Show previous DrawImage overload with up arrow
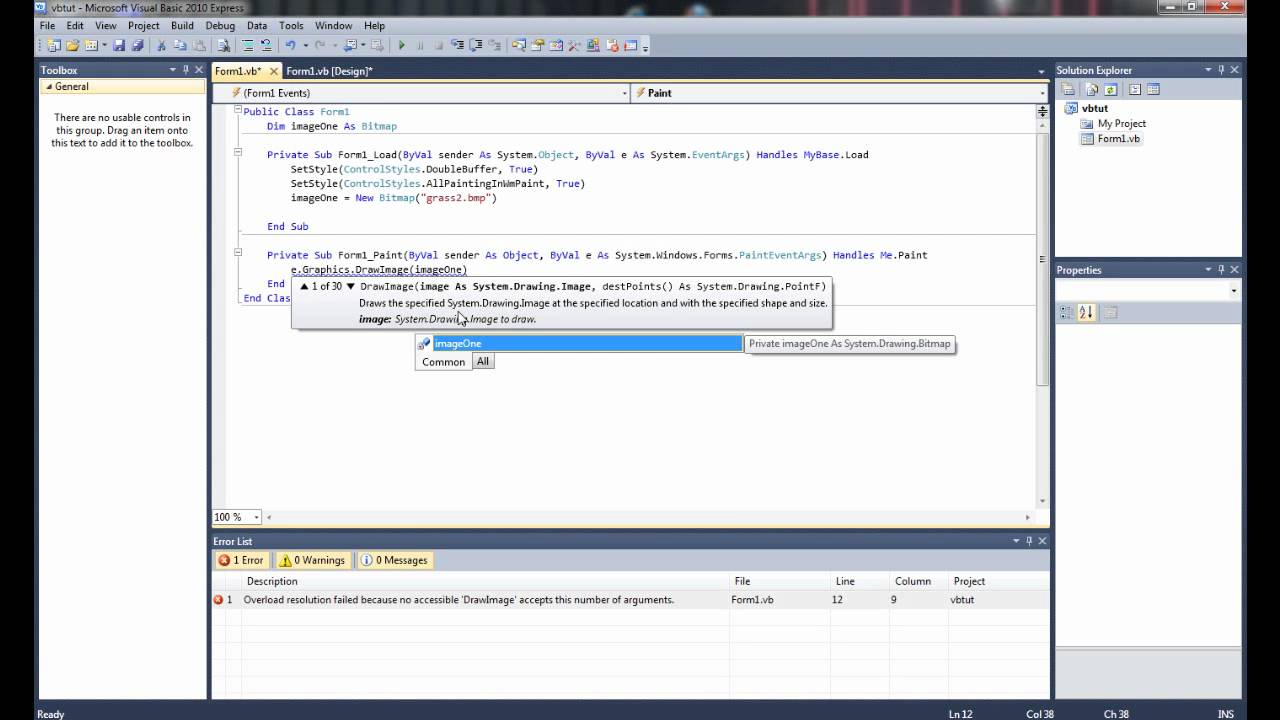This screenshot has height=720, width=1280. point(304,287)
